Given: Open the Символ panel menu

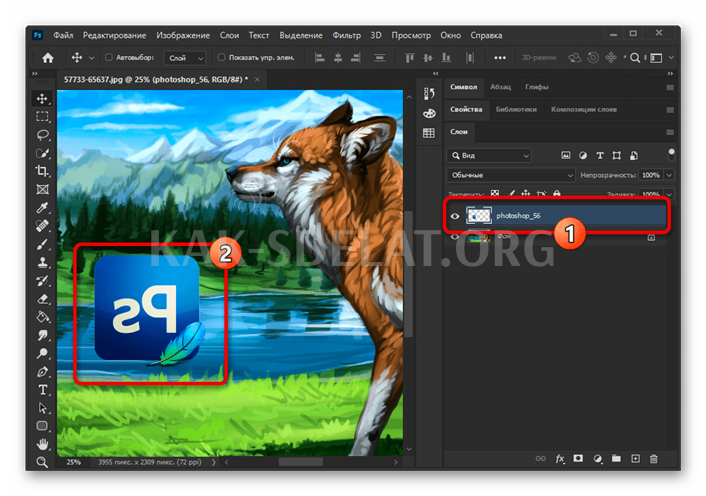Looking at the screenshot, I should coord(670,87).
